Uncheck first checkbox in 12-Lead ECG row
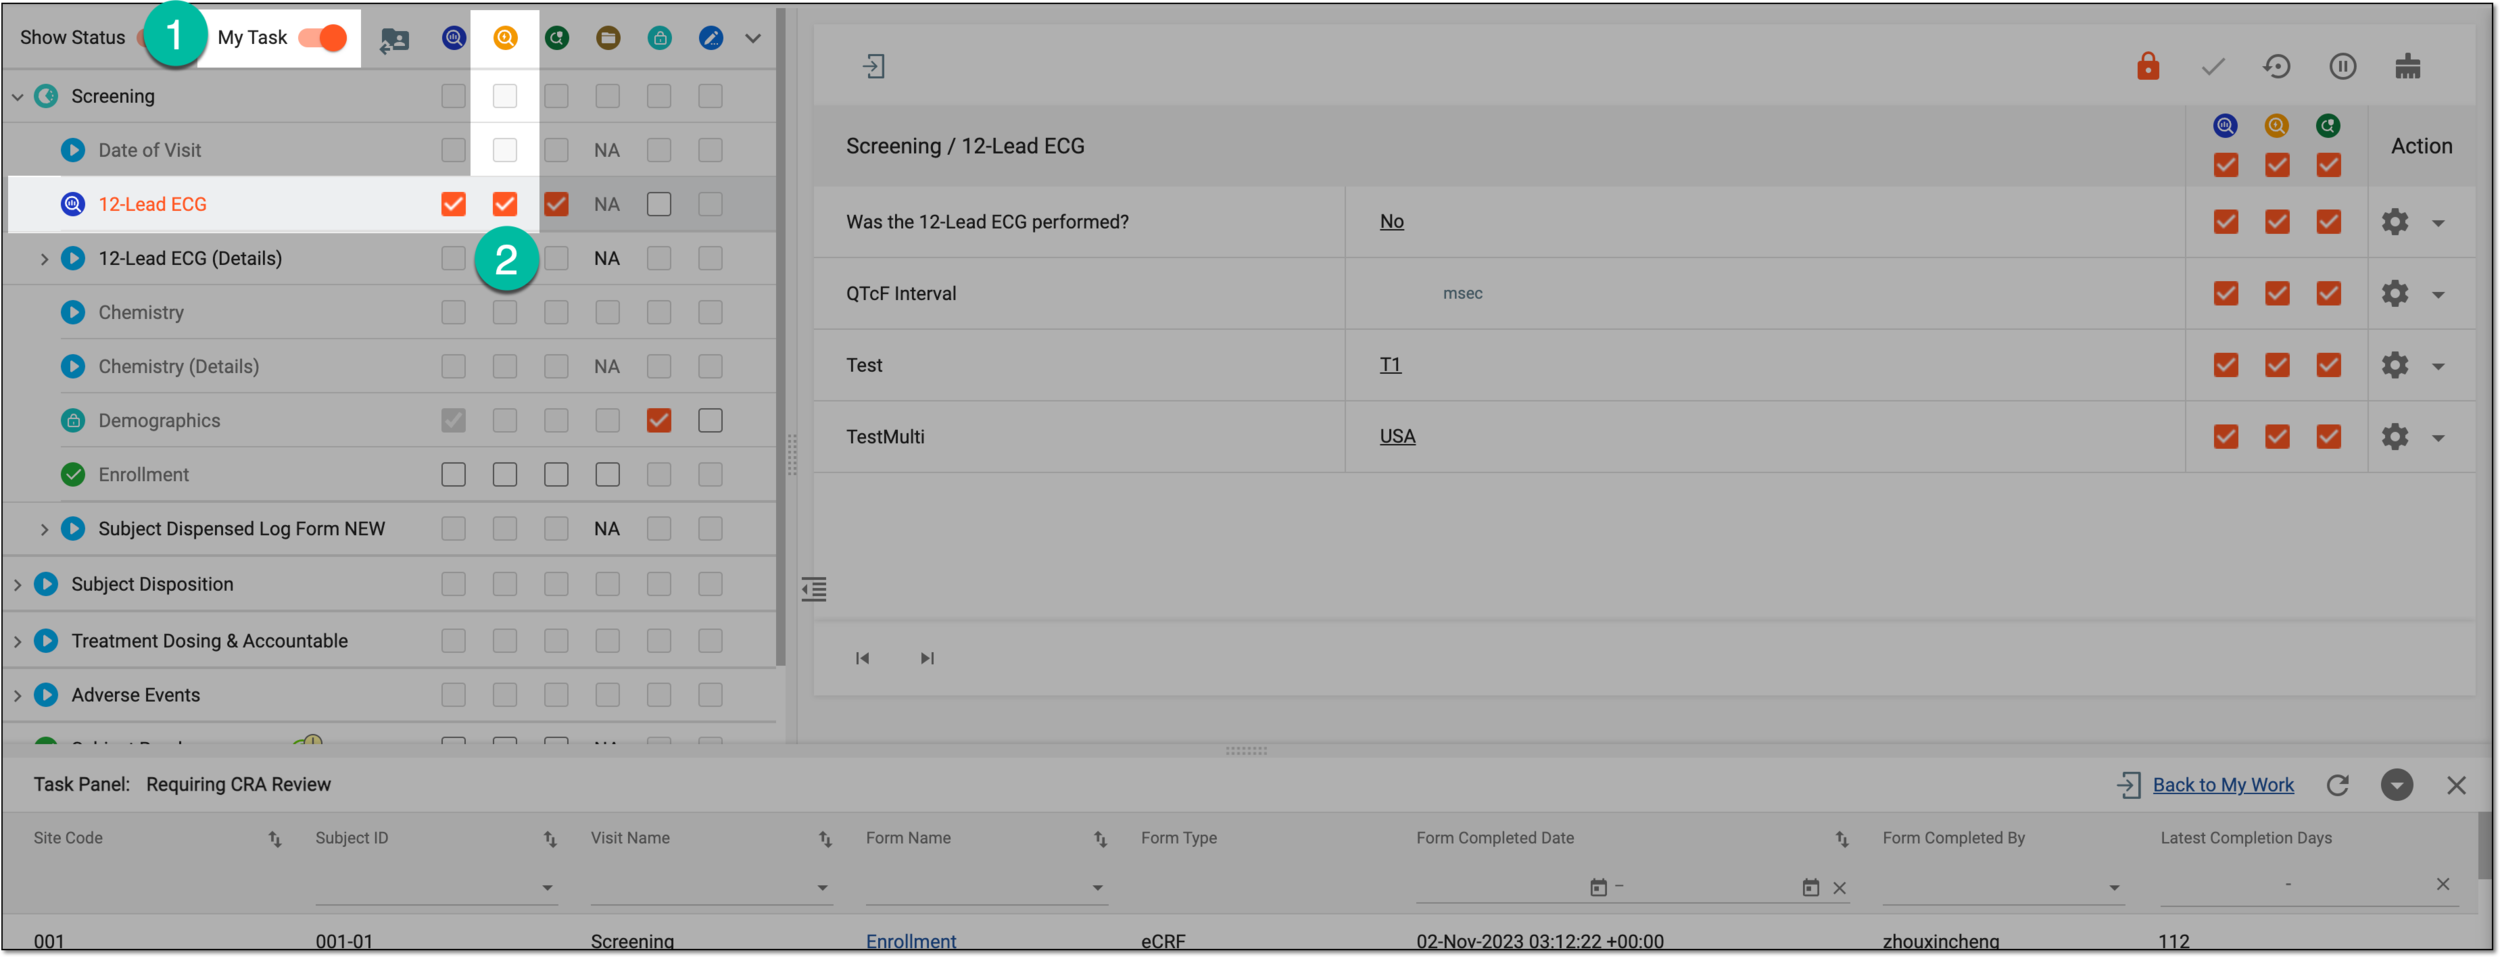Image resolution: width=2500 pixels, height=957 pixels. 453,204
